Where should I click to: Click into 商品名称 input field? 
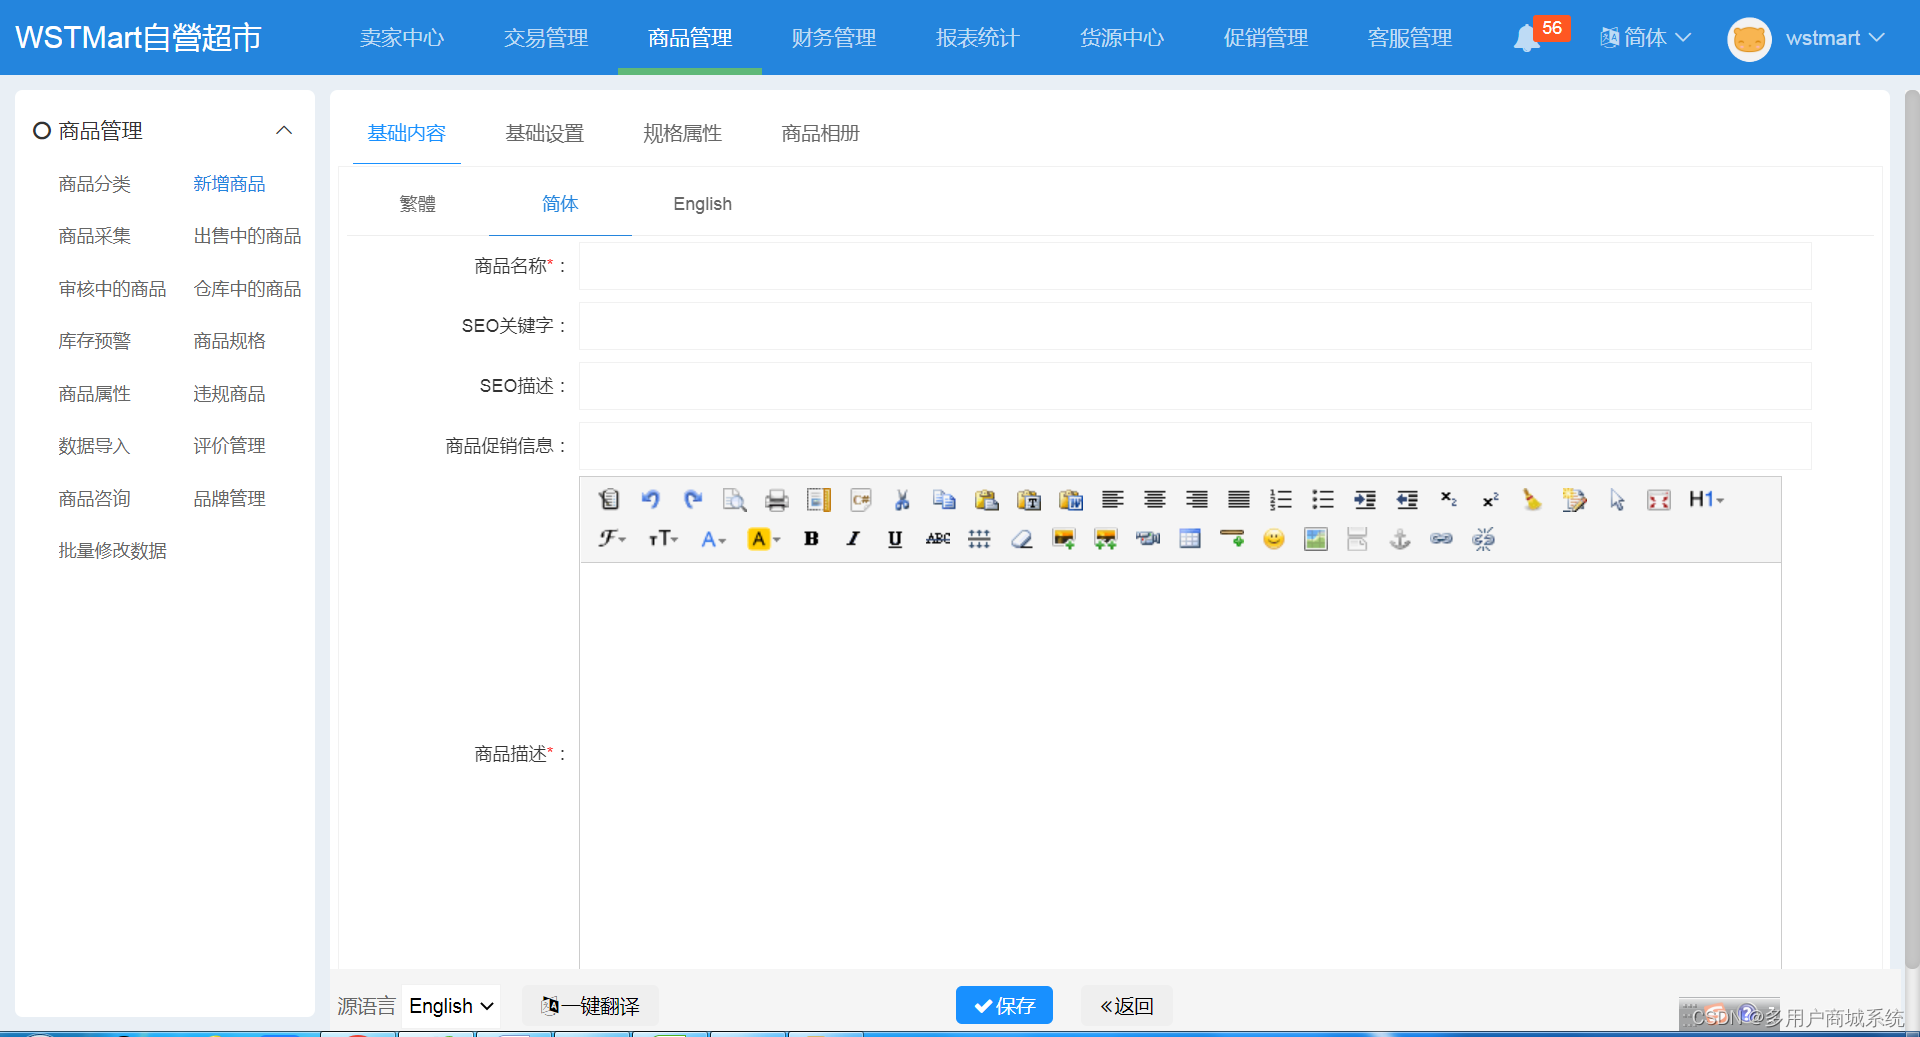click(x=1195, y=266)
